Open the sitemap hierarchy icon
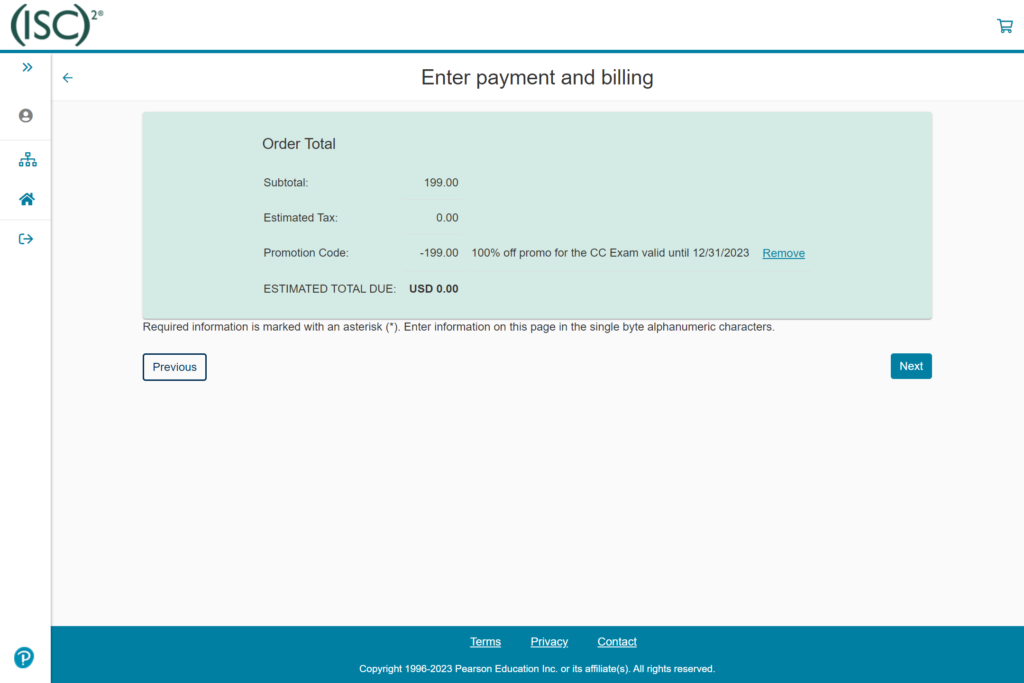This screenshot has width=1024, height=683. pyautogui.click(x=27, y=159)
